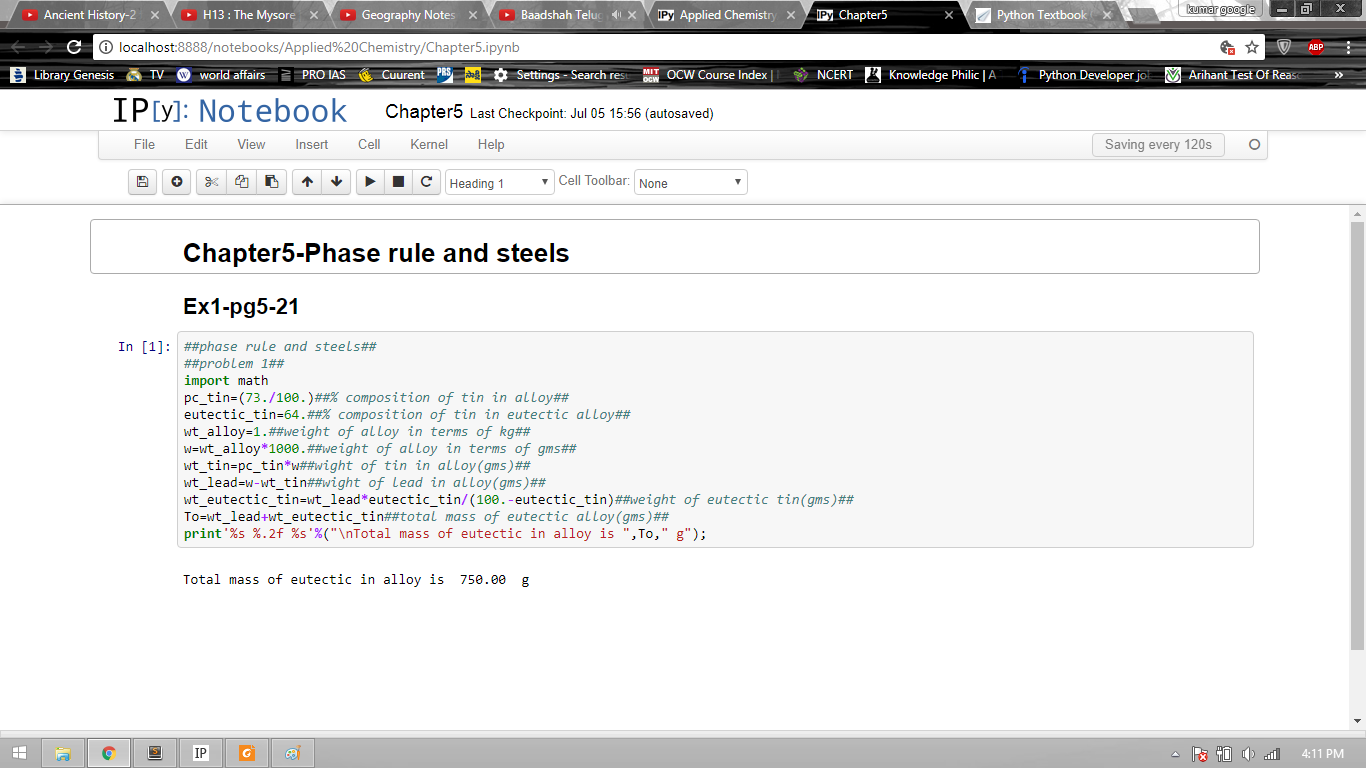This screenshot has height=768, width=1366.
Task: Bookmark this page with the star icon
Action: 1252,47
